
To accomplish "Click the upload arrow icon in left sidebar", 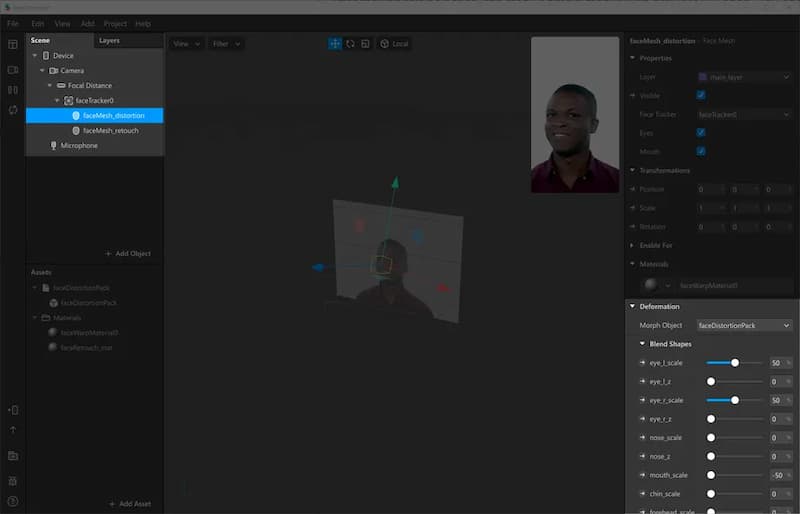I will pos(13,430).
